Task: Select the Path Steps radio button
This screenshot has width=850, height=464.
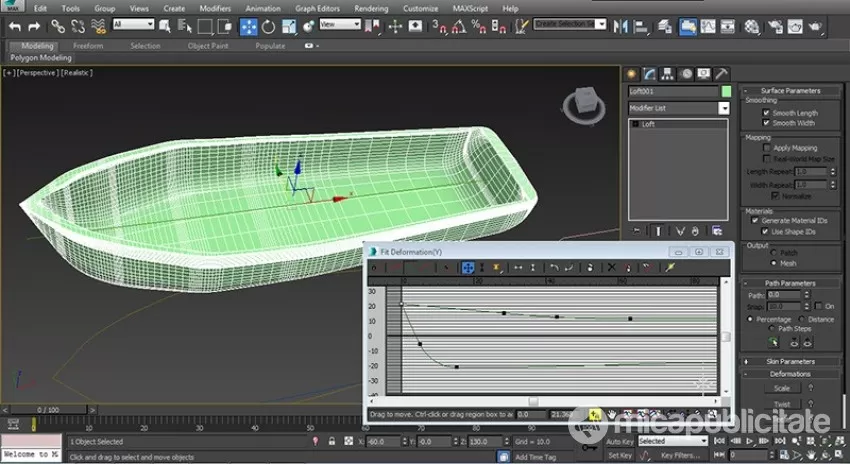Action: (772, 328)
